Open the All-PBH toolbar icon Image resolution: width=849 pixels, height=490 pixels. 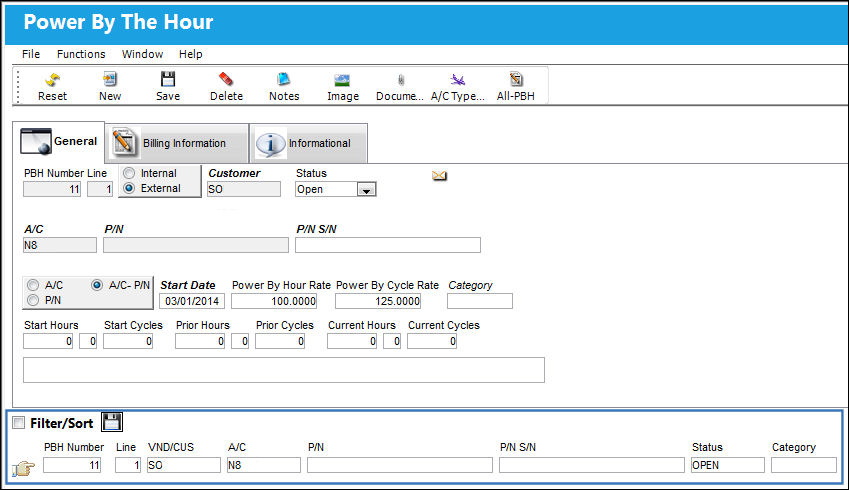coord(516,79)
